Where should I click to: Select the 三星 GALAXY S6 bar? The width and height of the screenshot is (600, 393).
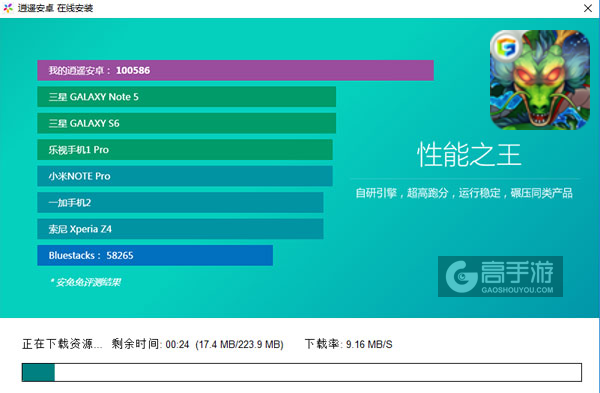click(x=186, y=123)
